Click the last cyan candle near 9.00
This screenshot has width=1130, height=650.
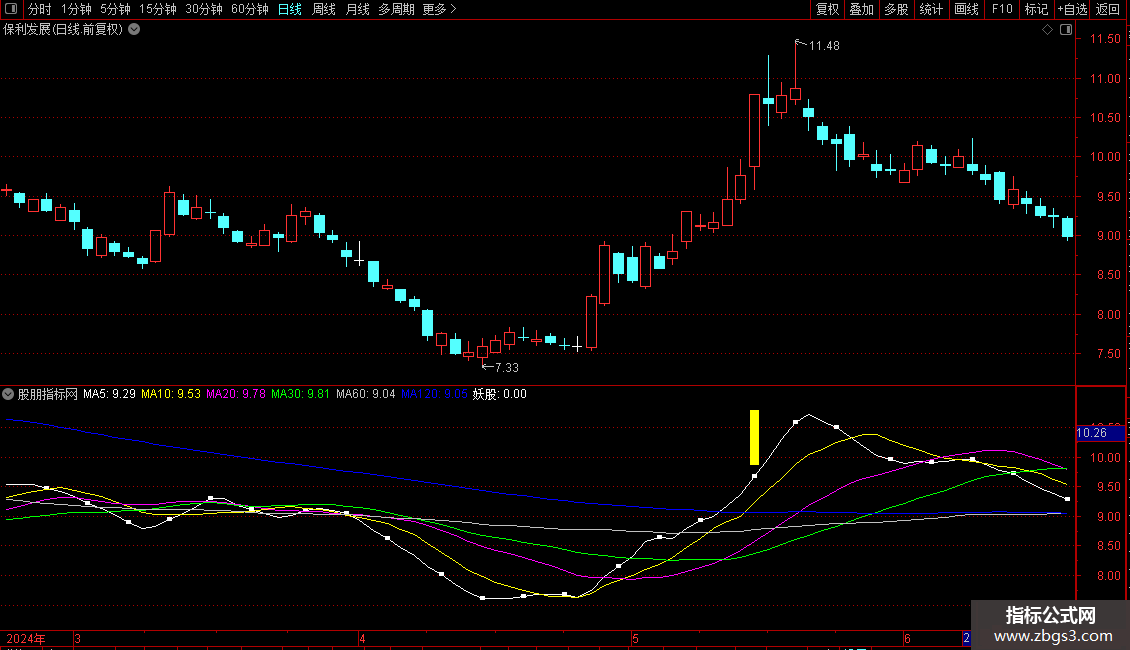point(1067,227)
